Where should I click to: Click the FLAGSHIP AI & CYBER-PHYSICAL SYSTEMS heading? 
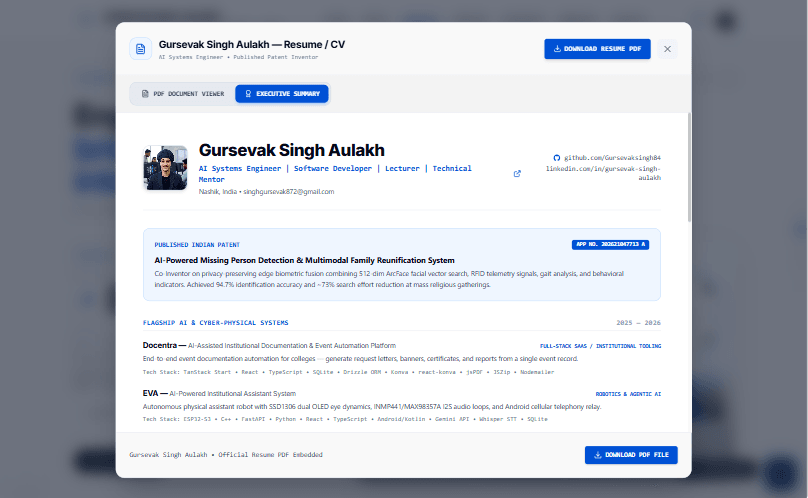(215, 323)
